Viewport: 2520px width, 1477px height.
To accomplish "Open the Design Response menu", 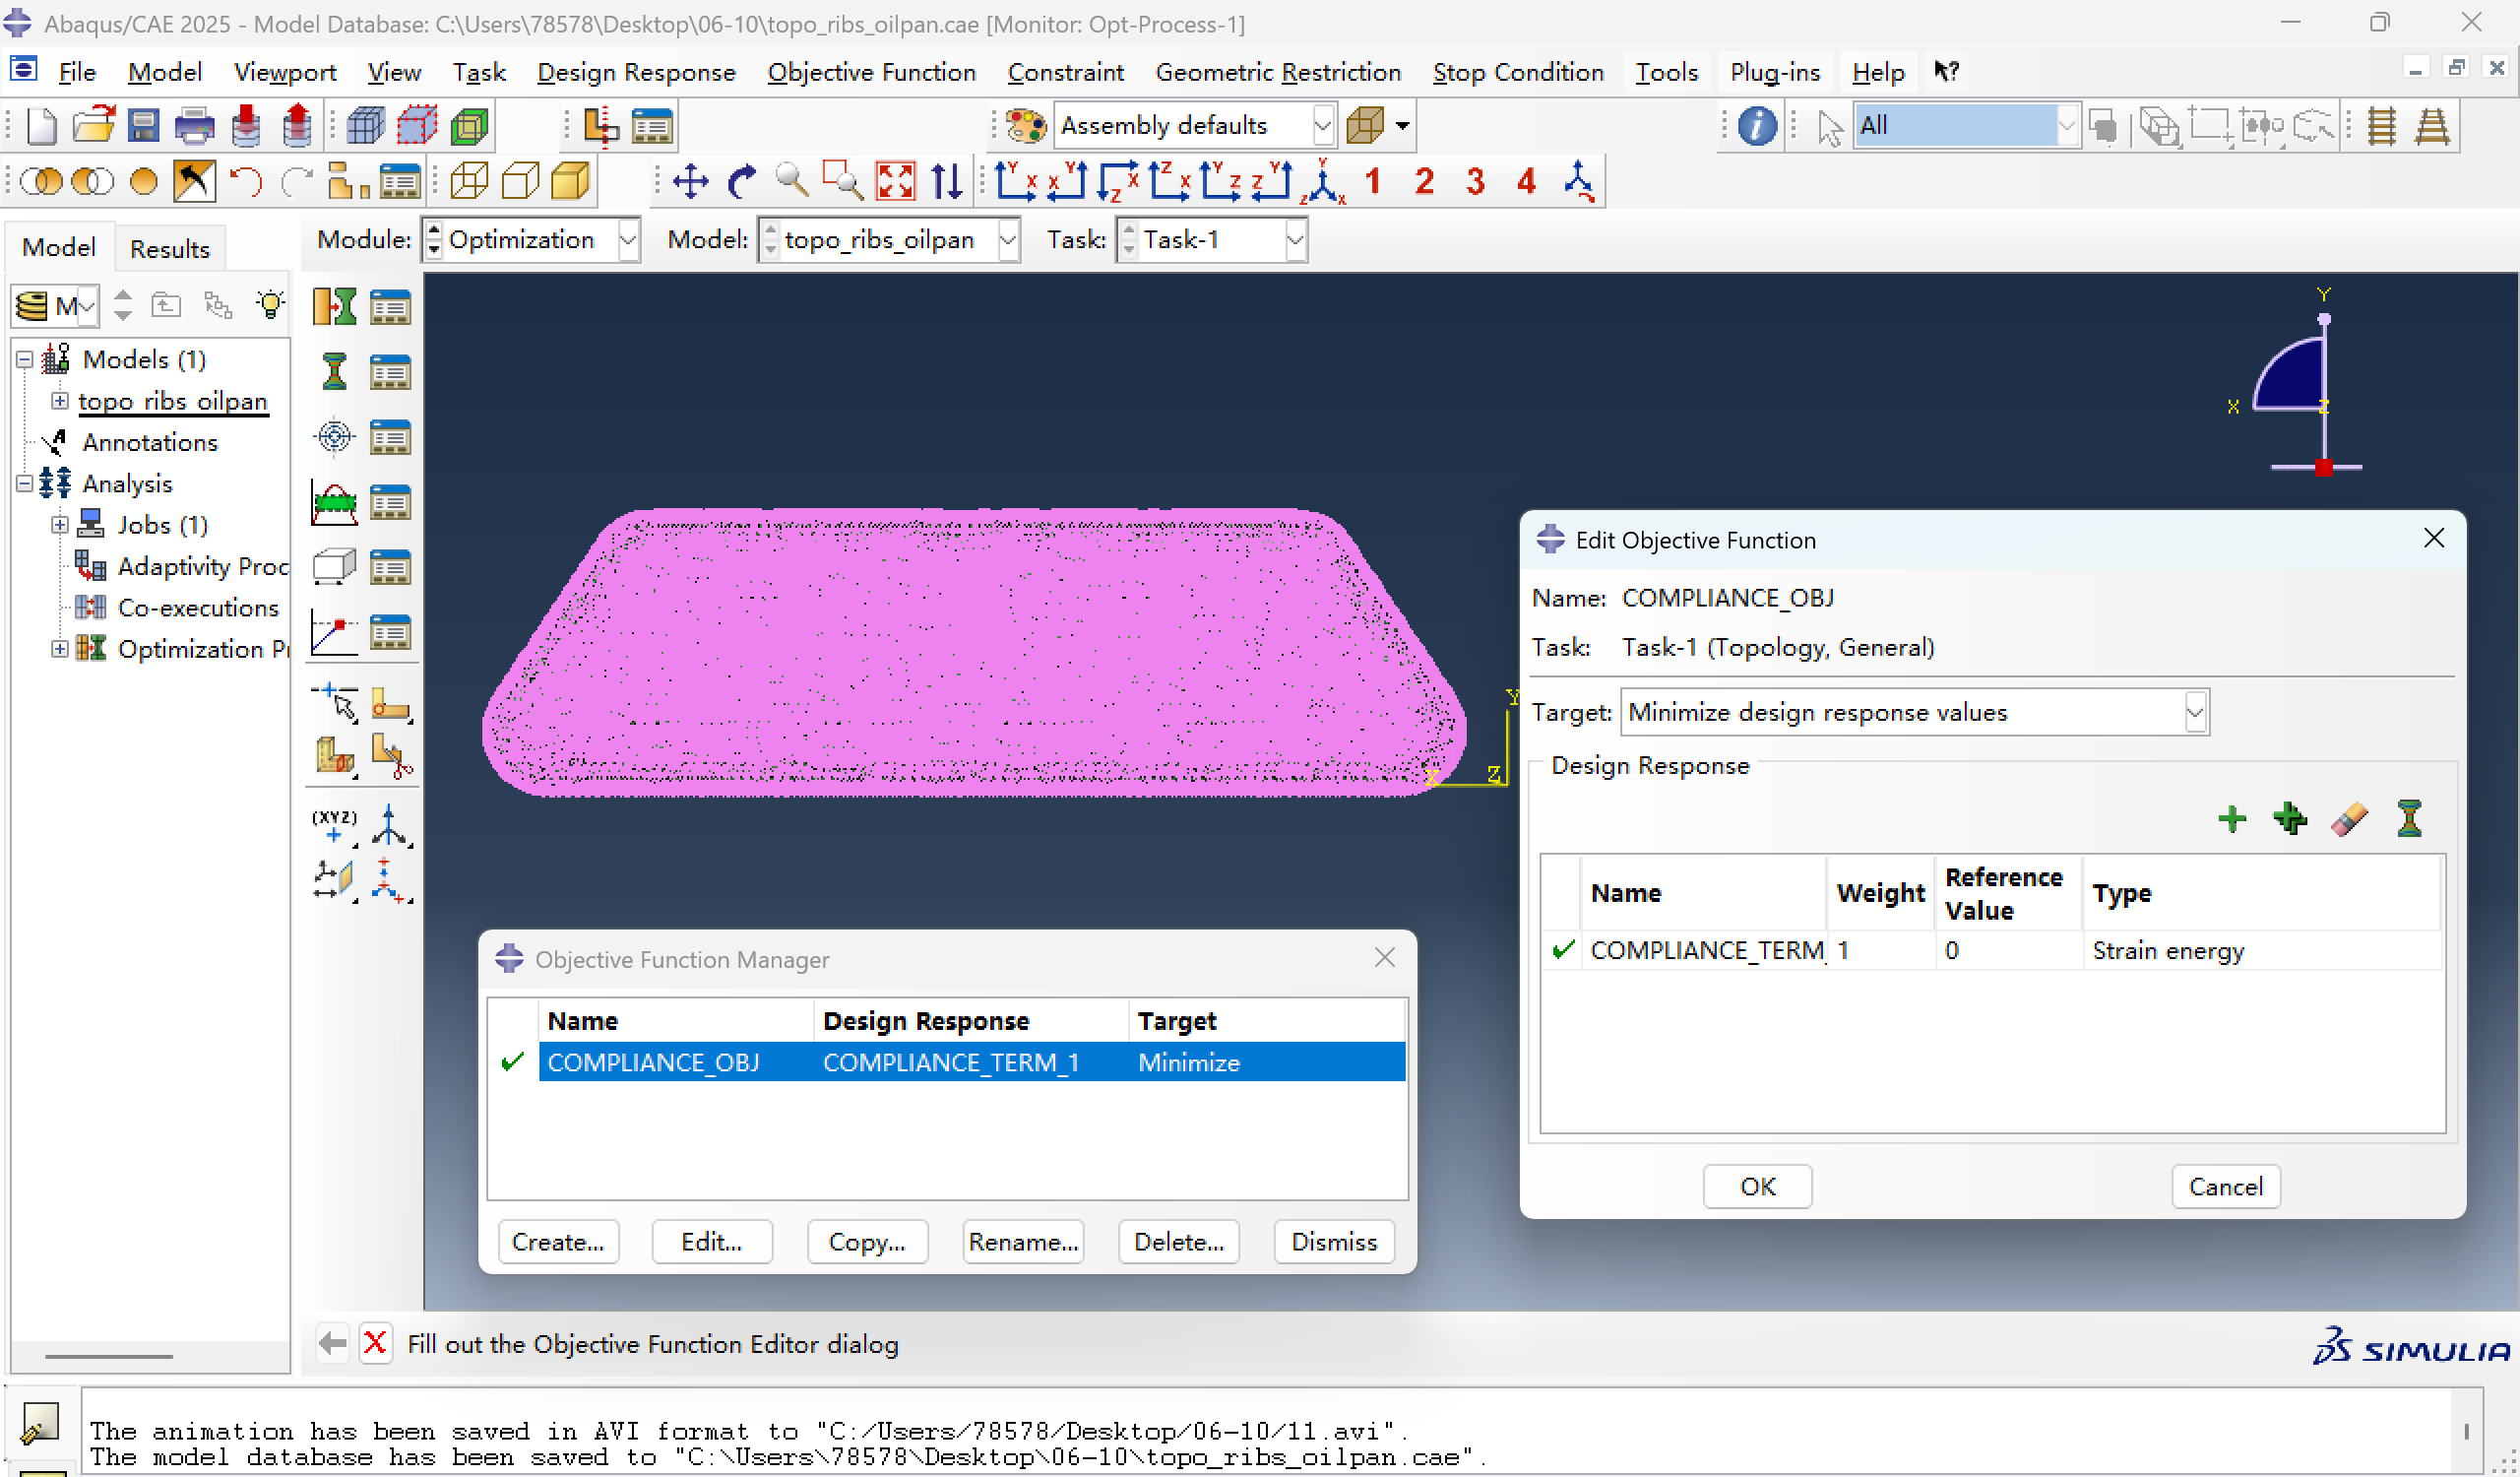I will point(636,72).
